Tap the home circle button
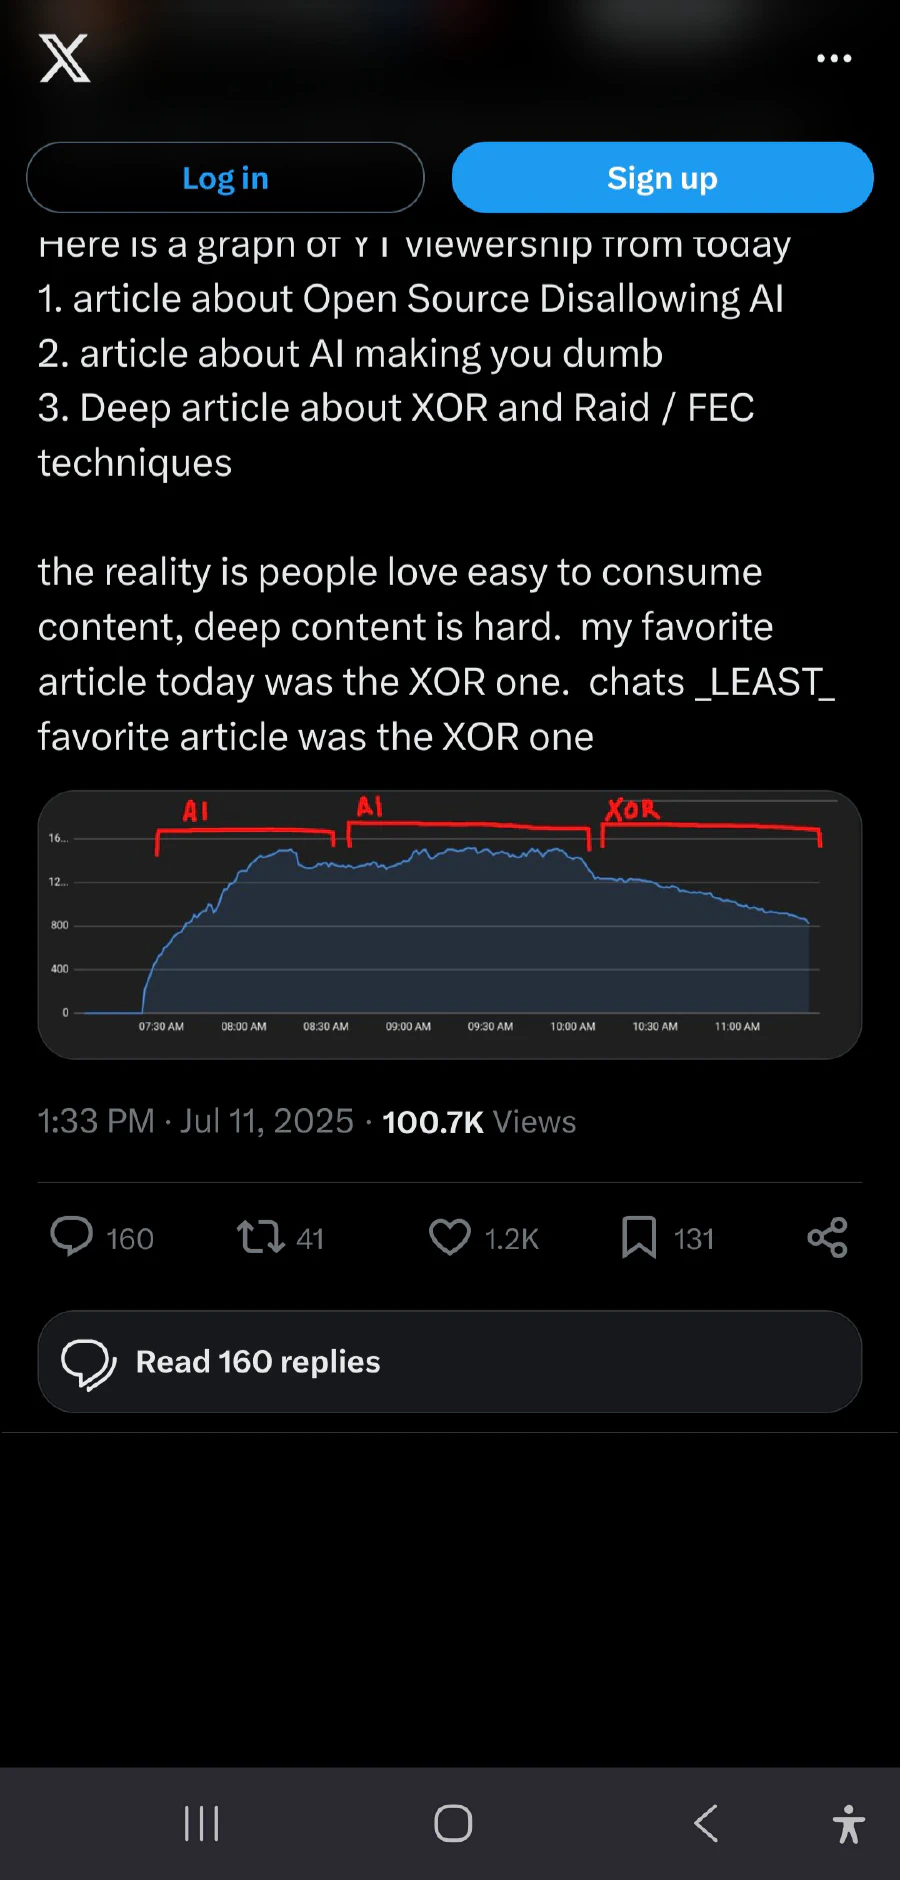 pyautogui.click(x=452, y=1822)
